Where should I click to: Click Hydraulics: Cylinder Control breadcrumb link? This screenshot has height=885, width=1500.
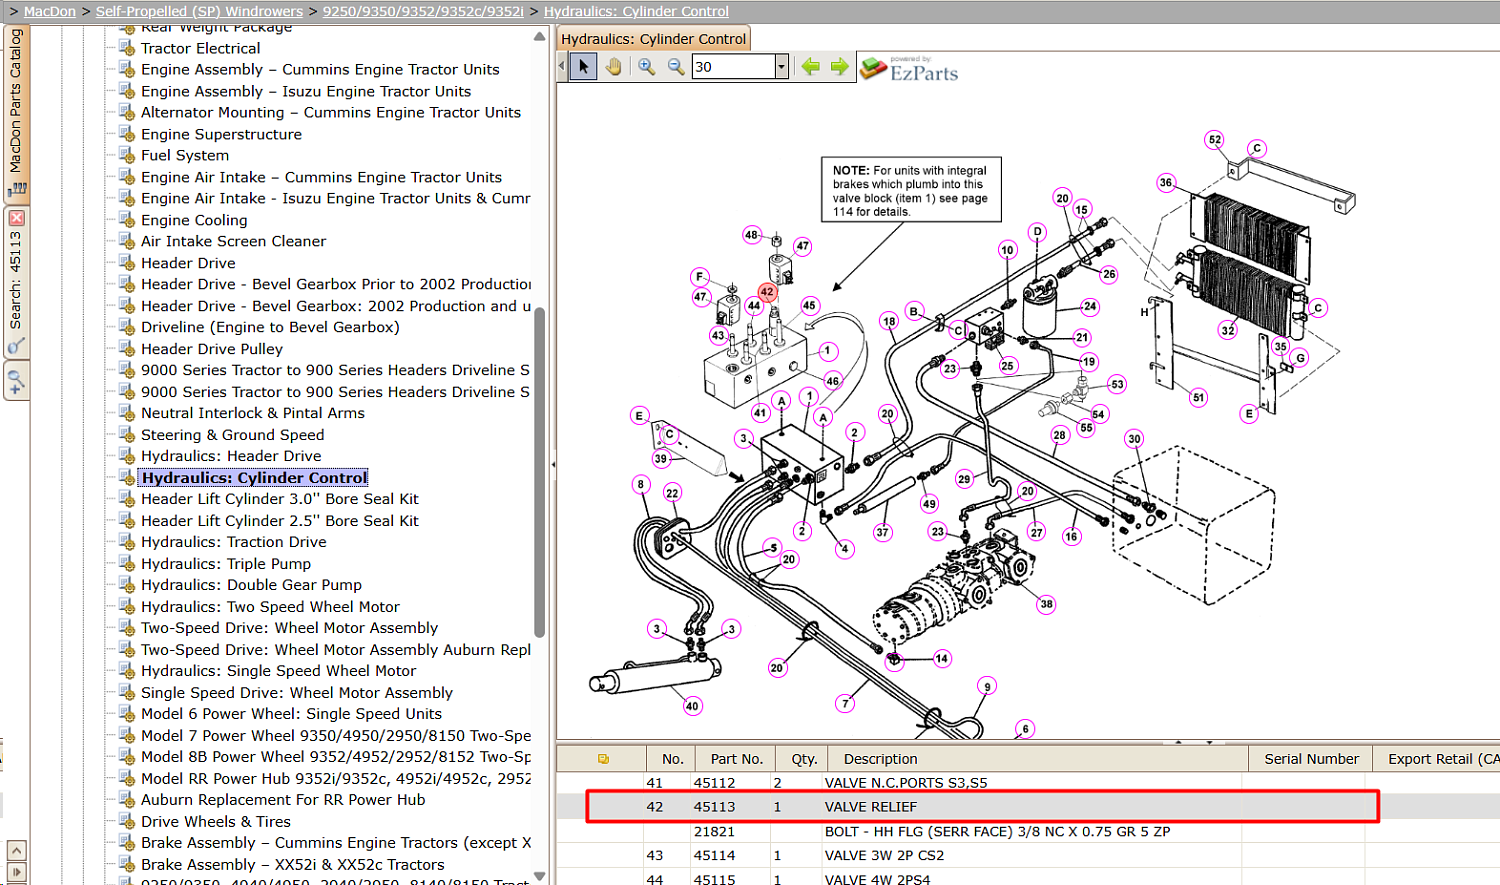click(x=636, y=11)
